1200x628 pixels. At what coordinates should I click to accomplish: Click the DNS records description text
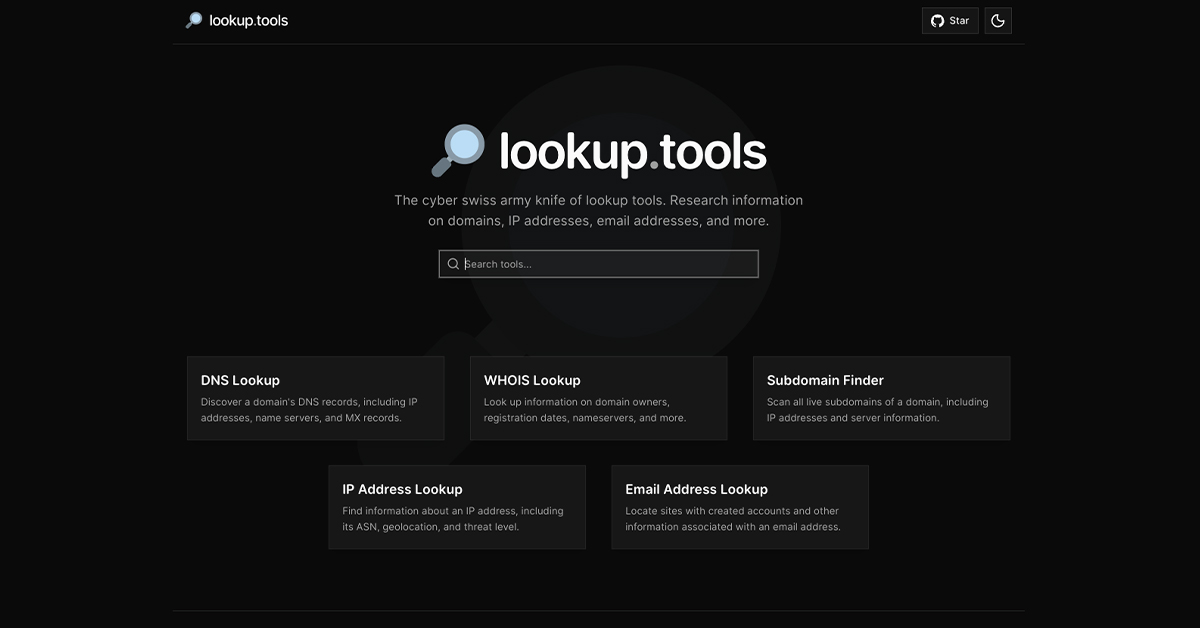click(309, 410)
